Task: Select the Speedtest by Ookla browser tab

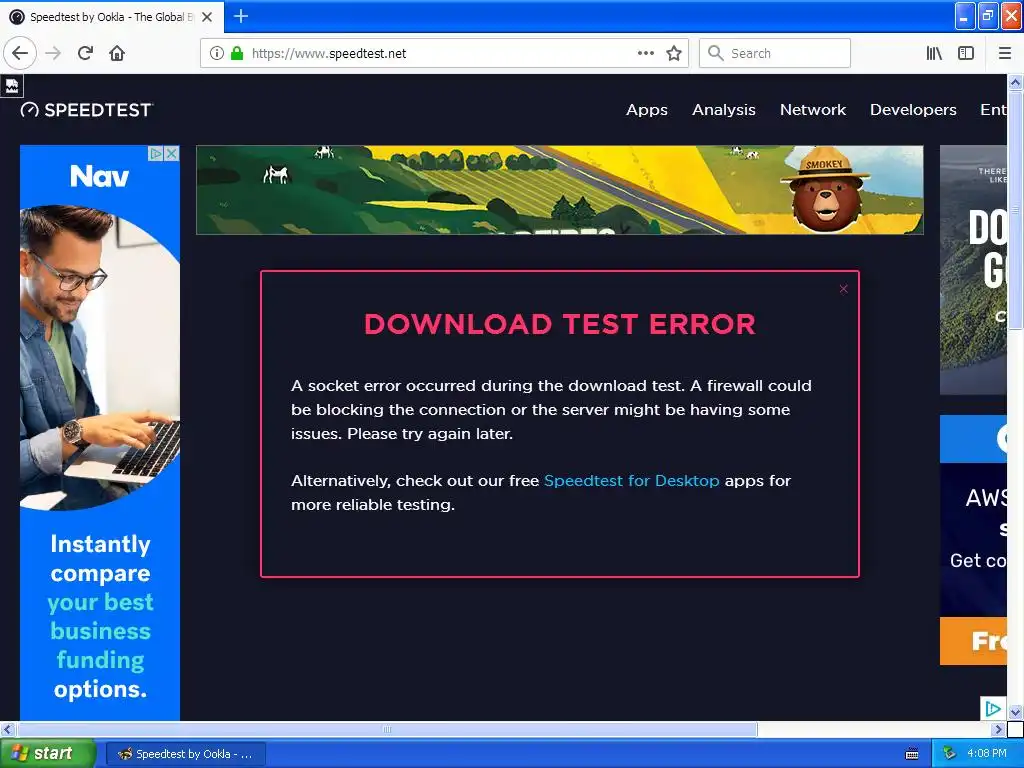Action: 112,17
